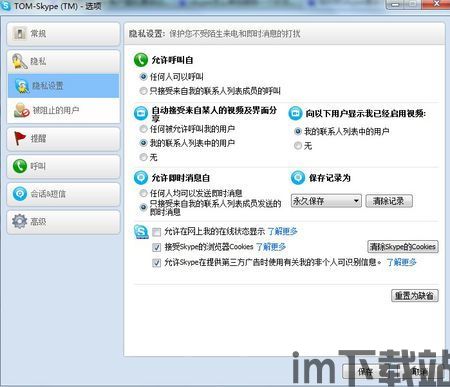
Task: Click the green phone icon beside 允许呼叫自
Action: click(x=141, y=60)
